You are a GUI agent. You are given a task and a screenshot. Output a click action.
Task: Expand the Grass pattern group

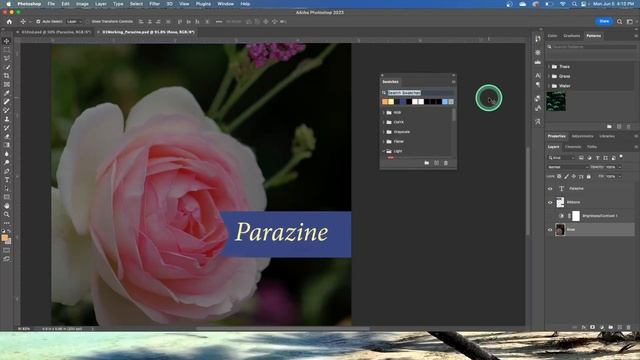click(x=549, y=76)
